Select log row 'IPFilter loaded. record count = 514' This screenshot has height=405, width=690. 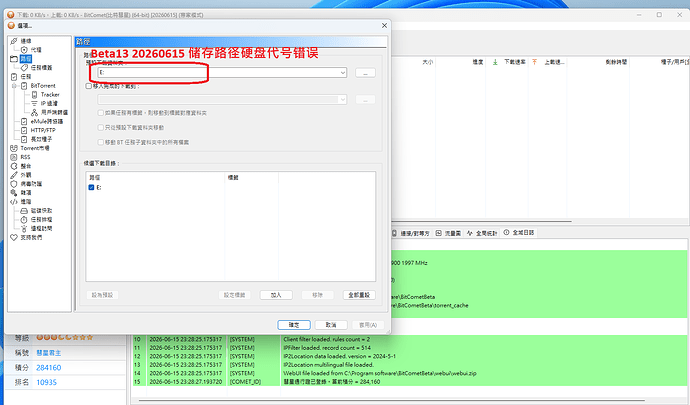coord(409,348)
